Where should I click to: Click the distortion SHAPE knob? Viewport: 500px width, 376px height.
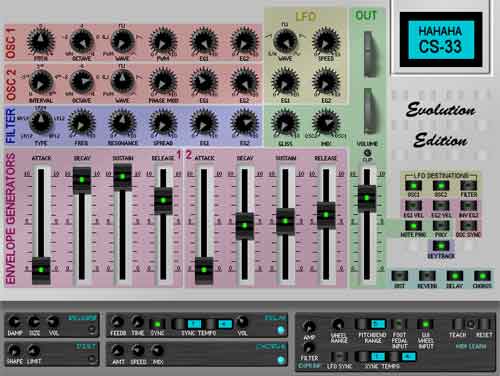coord(14,350)
